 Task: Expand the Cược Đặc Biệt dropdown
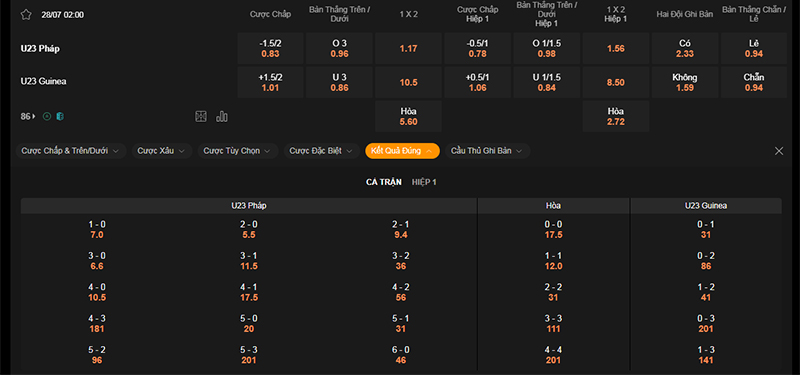321,151
